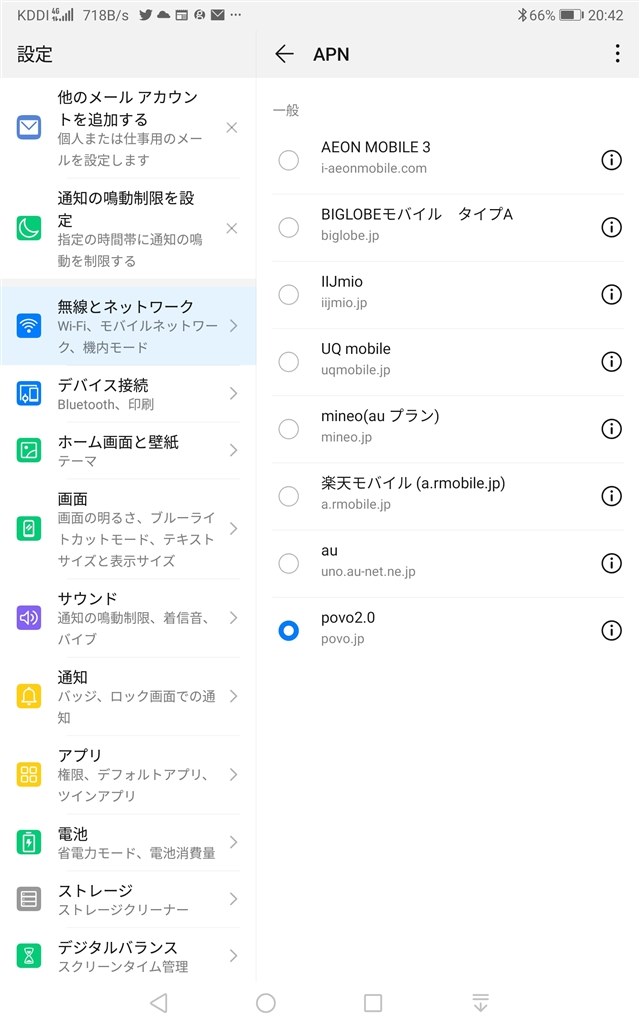Tap the uno.au-net.ne.jp APN address text

(x=368, y=571)
